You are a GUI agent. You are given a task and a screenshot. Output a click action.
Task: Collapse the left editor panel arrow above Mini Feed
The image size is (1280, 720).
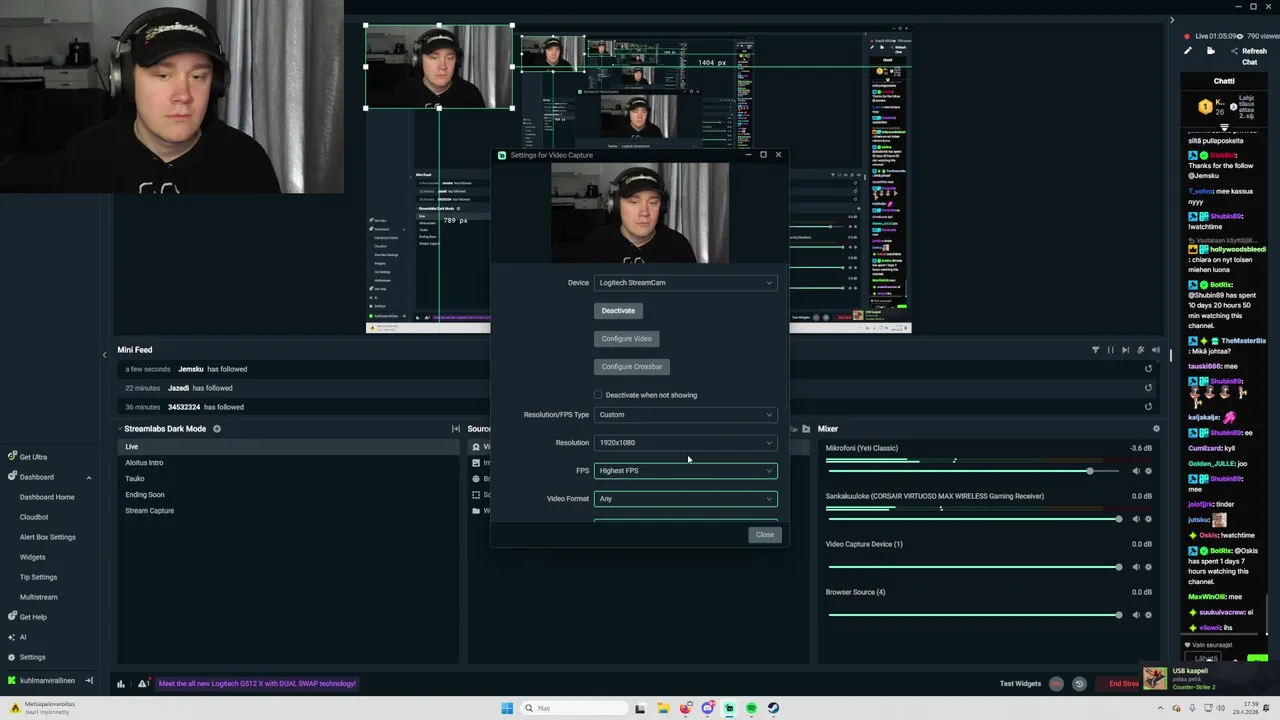click(x=104, y=354)
